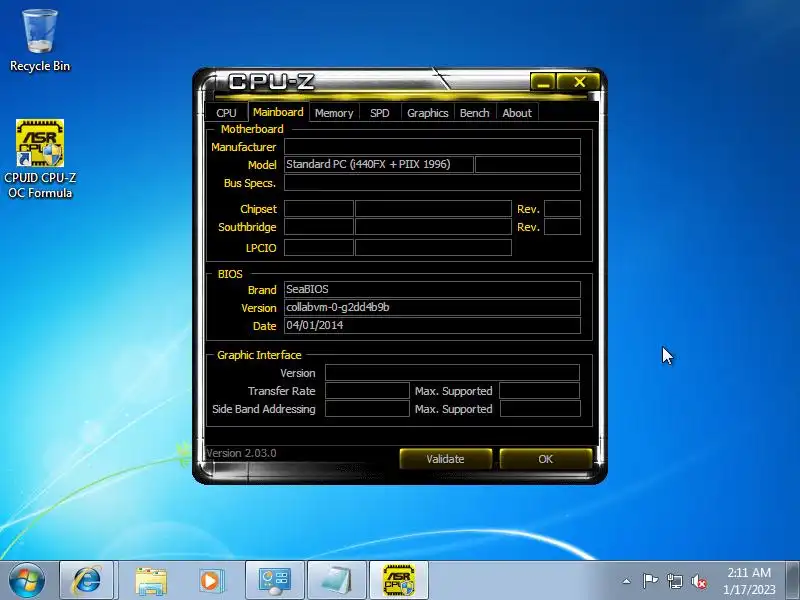
Task: Switch to the Graphics tab
Action: (x=428, y=113)
